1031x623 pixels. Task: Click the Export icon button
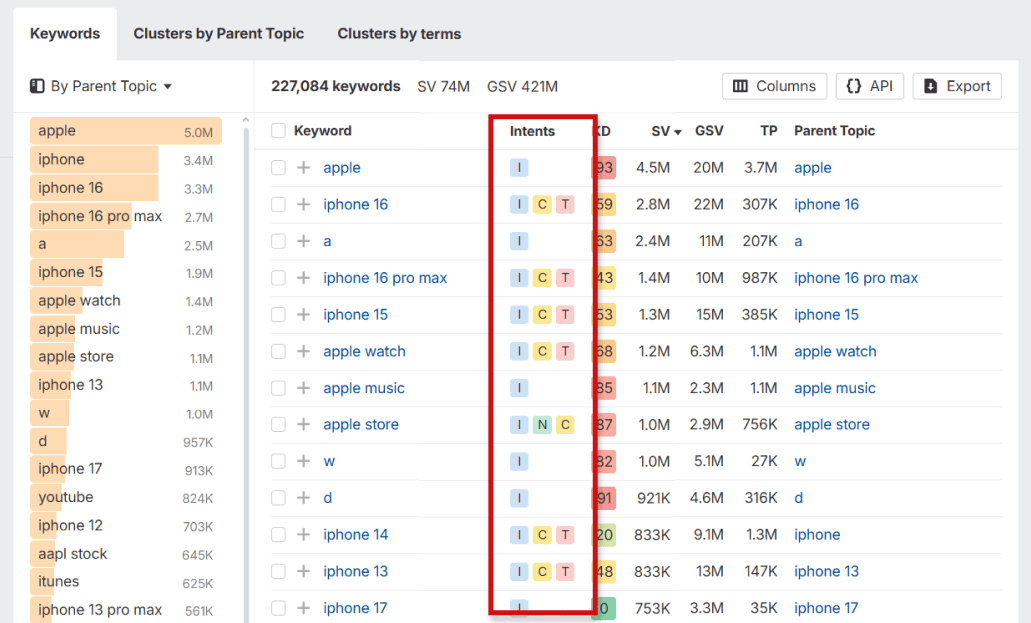(929, 86)
